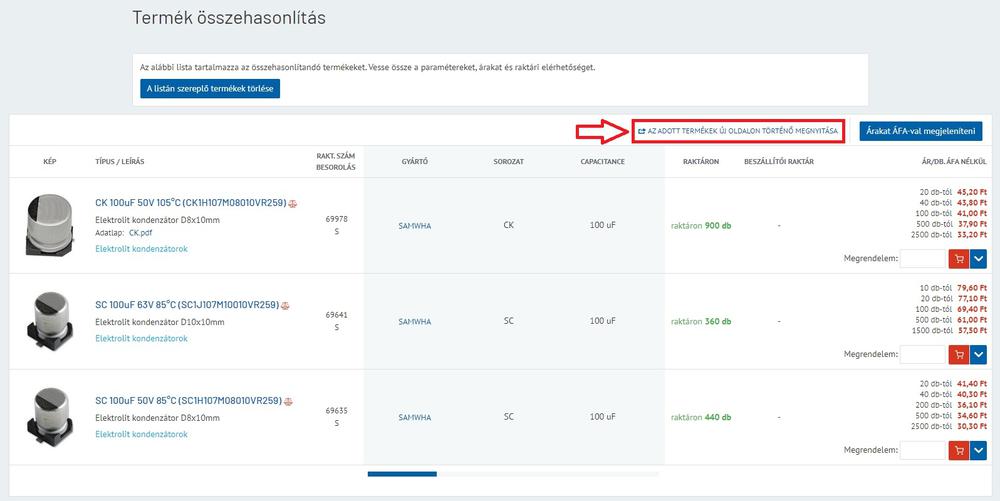This screenshot has height=501, width=1000.
Task: Open the CK.pdf datasheet link
Action: (x=140, y=232)
